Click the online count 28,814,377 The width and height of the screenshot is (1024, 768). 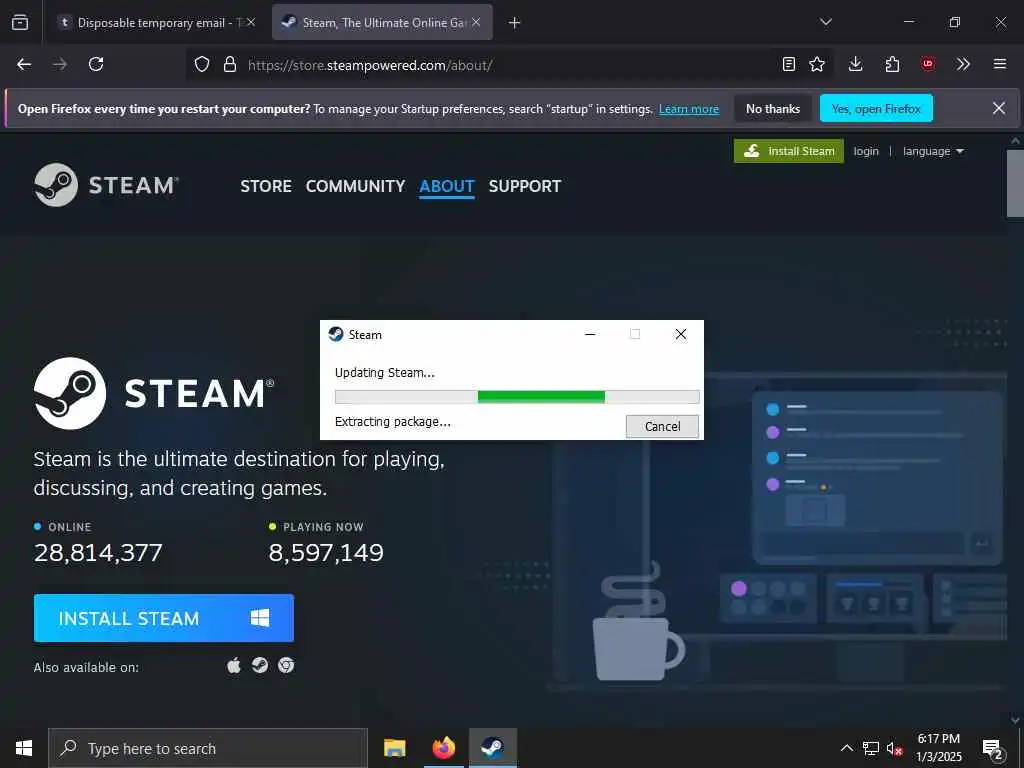point(98,552)
